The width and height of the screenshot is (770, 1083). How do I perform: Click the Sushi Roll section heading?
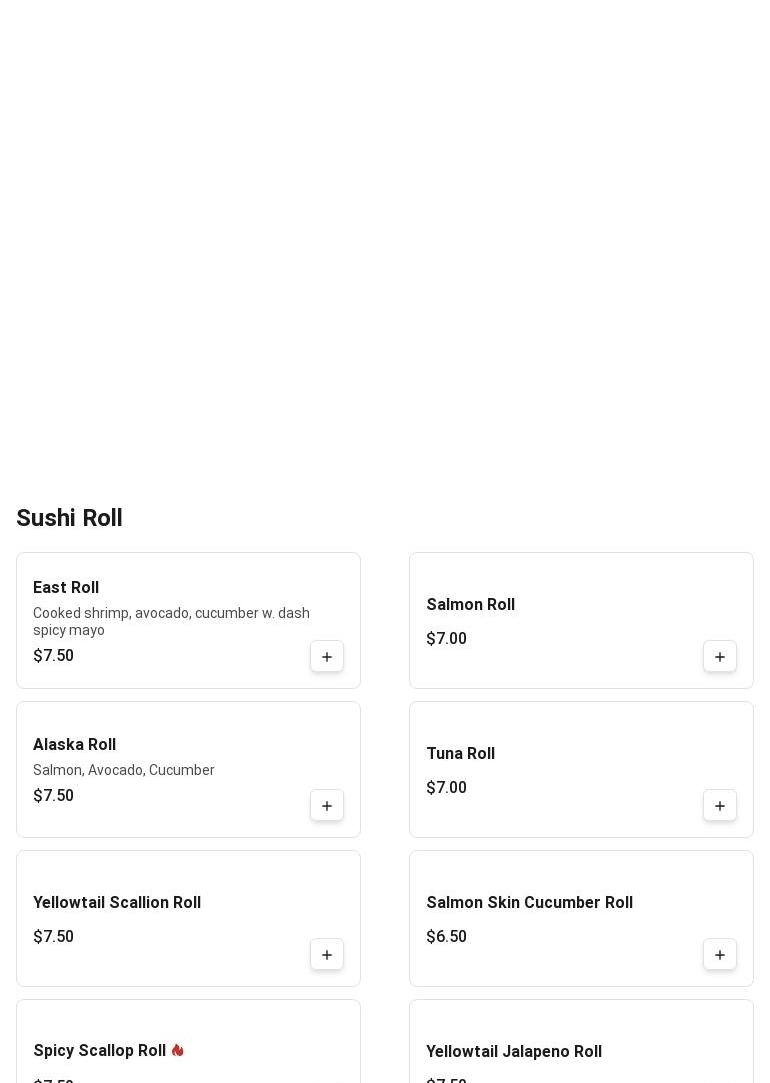pyautogui.click(x=69, y=518)
